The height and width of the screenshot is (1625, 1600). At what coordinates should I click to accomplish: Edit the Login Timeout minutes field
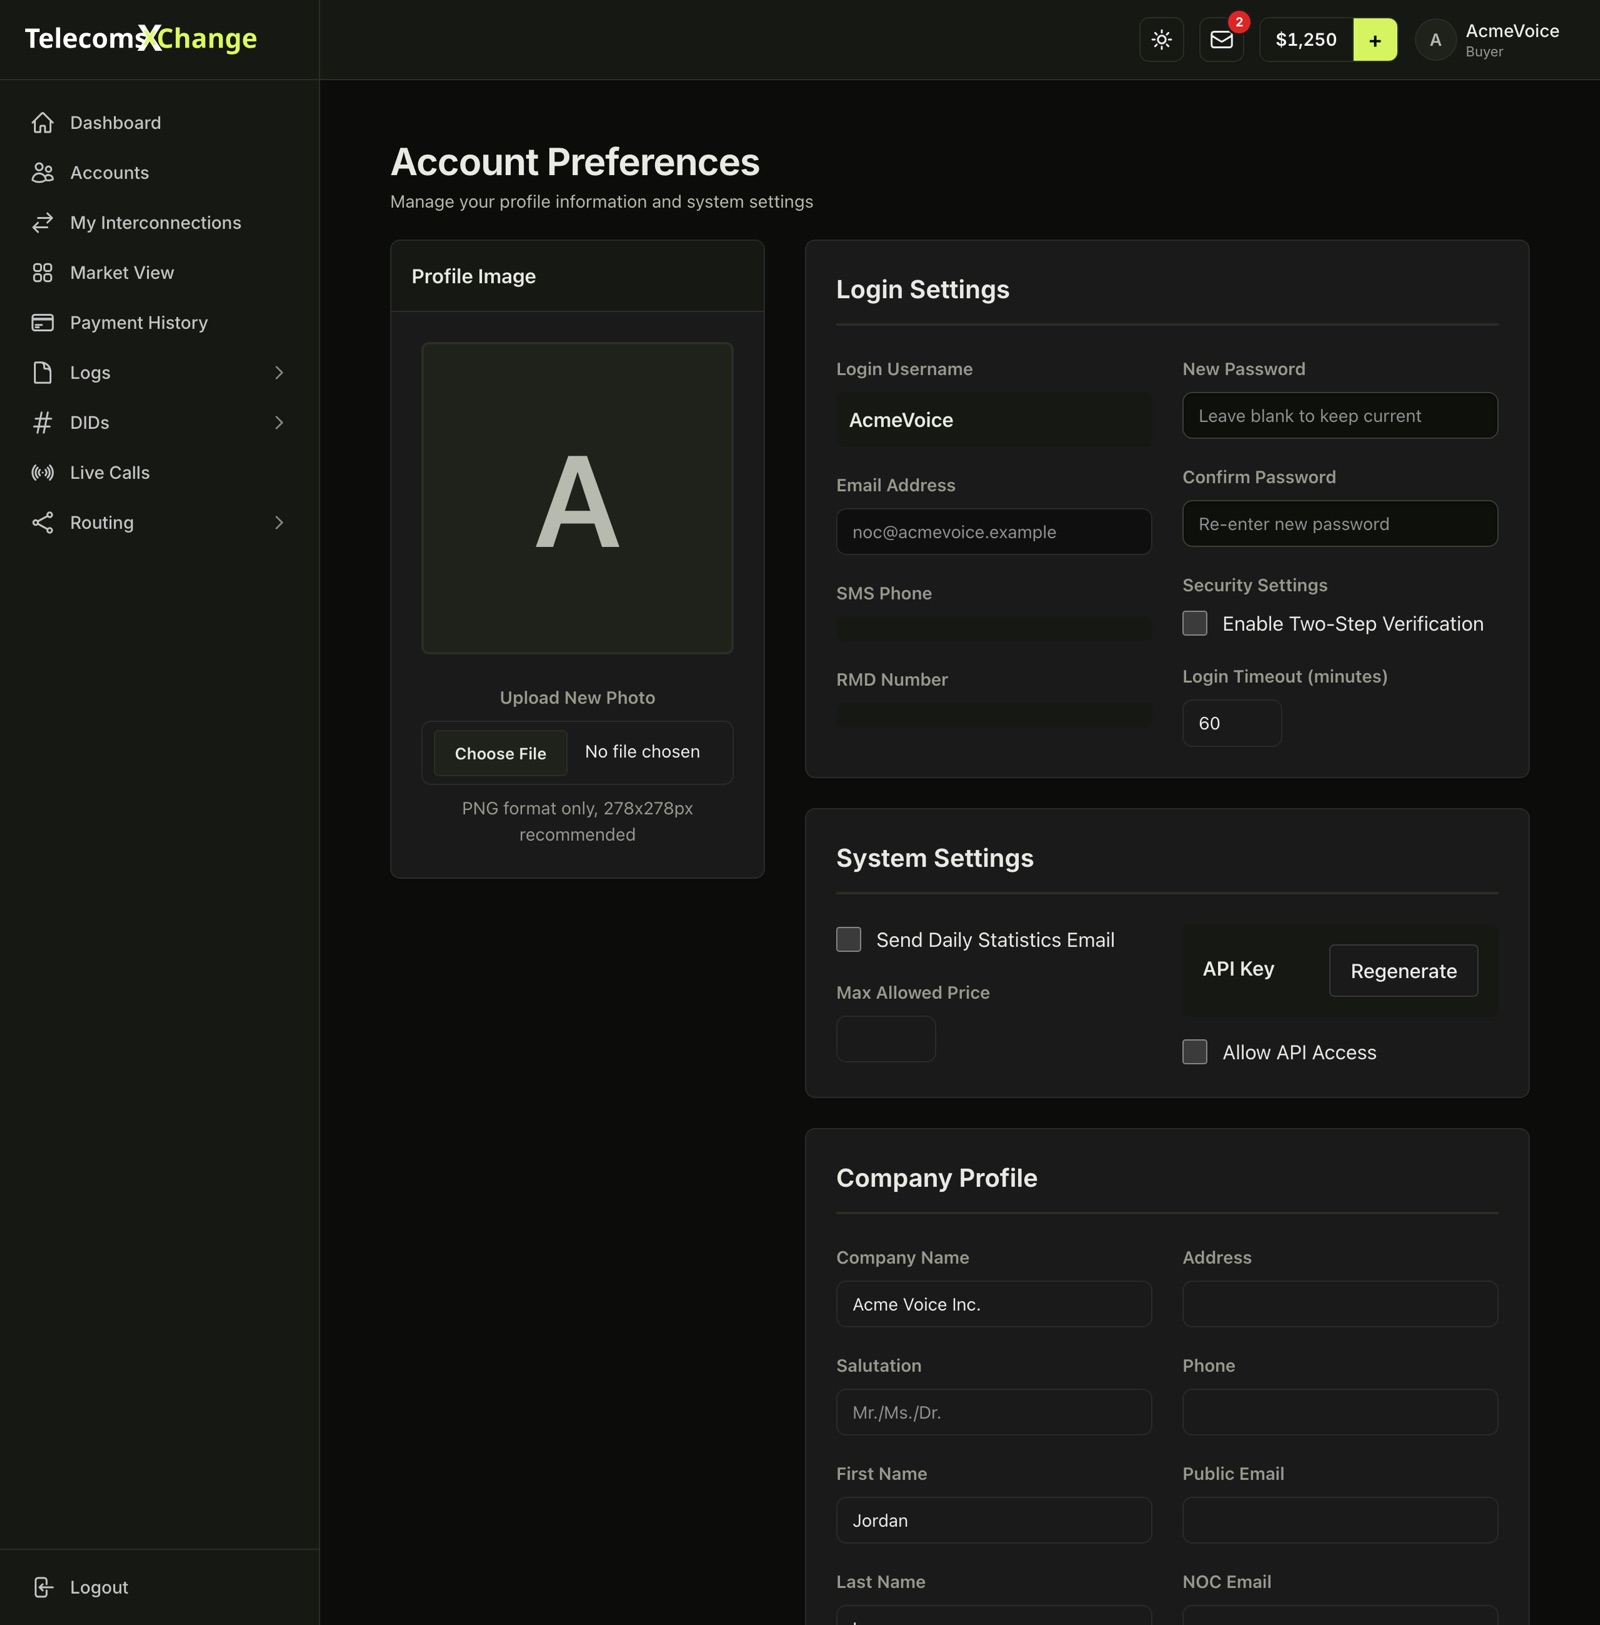click(x=1232, y=723)
